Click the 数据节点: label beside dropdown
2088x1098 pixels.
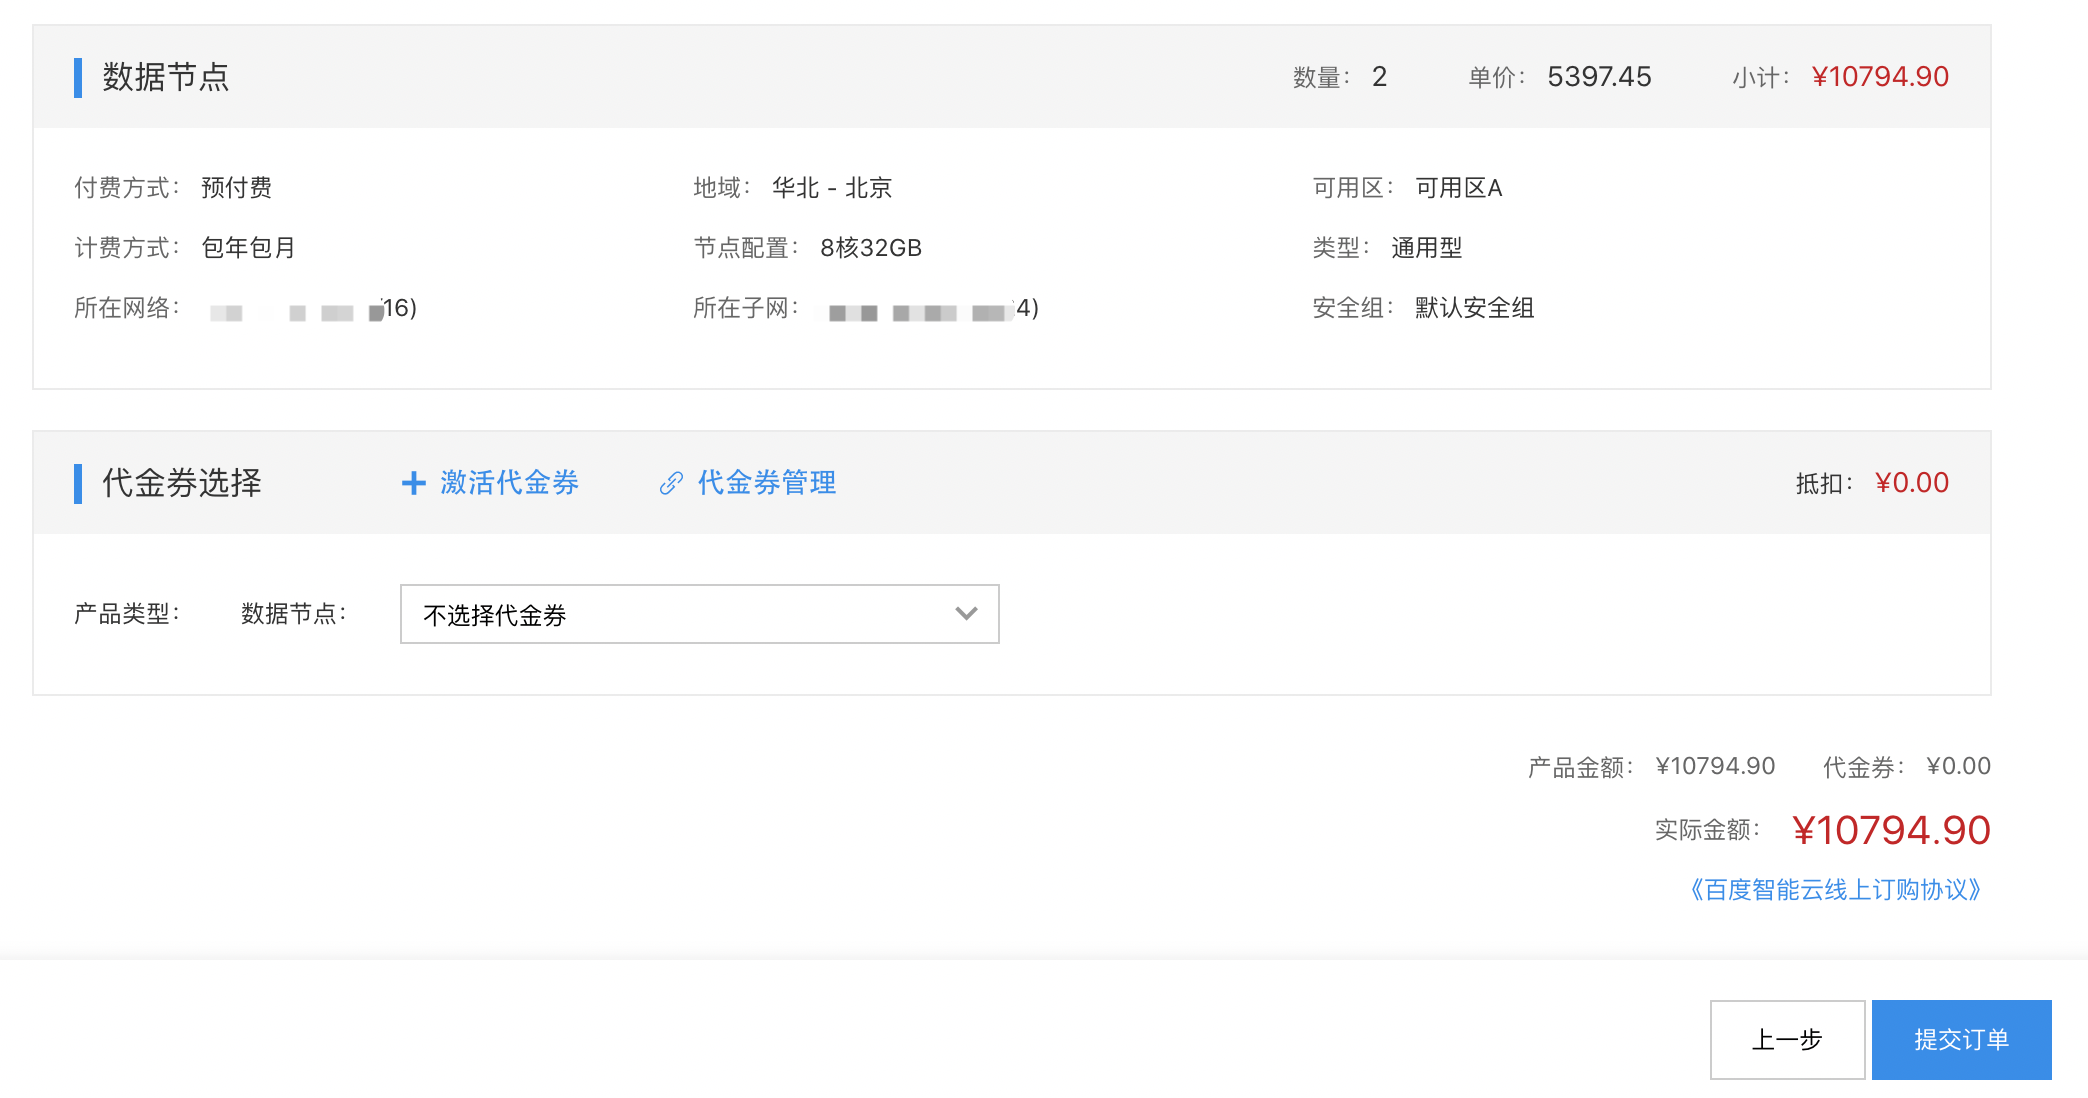294,613
